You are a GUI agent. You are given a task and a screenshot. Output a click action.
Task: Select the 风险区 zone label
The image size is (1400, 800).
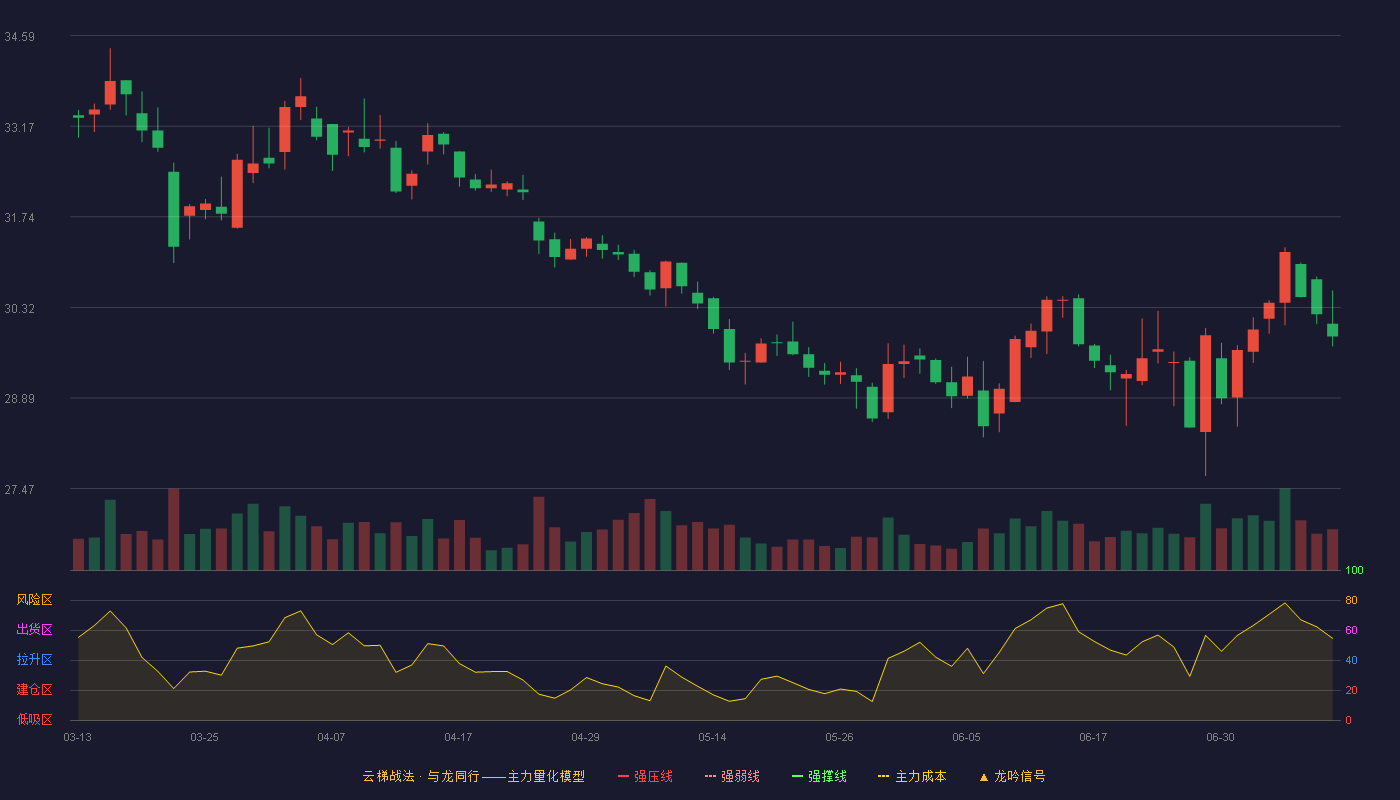tap(34, 600)
